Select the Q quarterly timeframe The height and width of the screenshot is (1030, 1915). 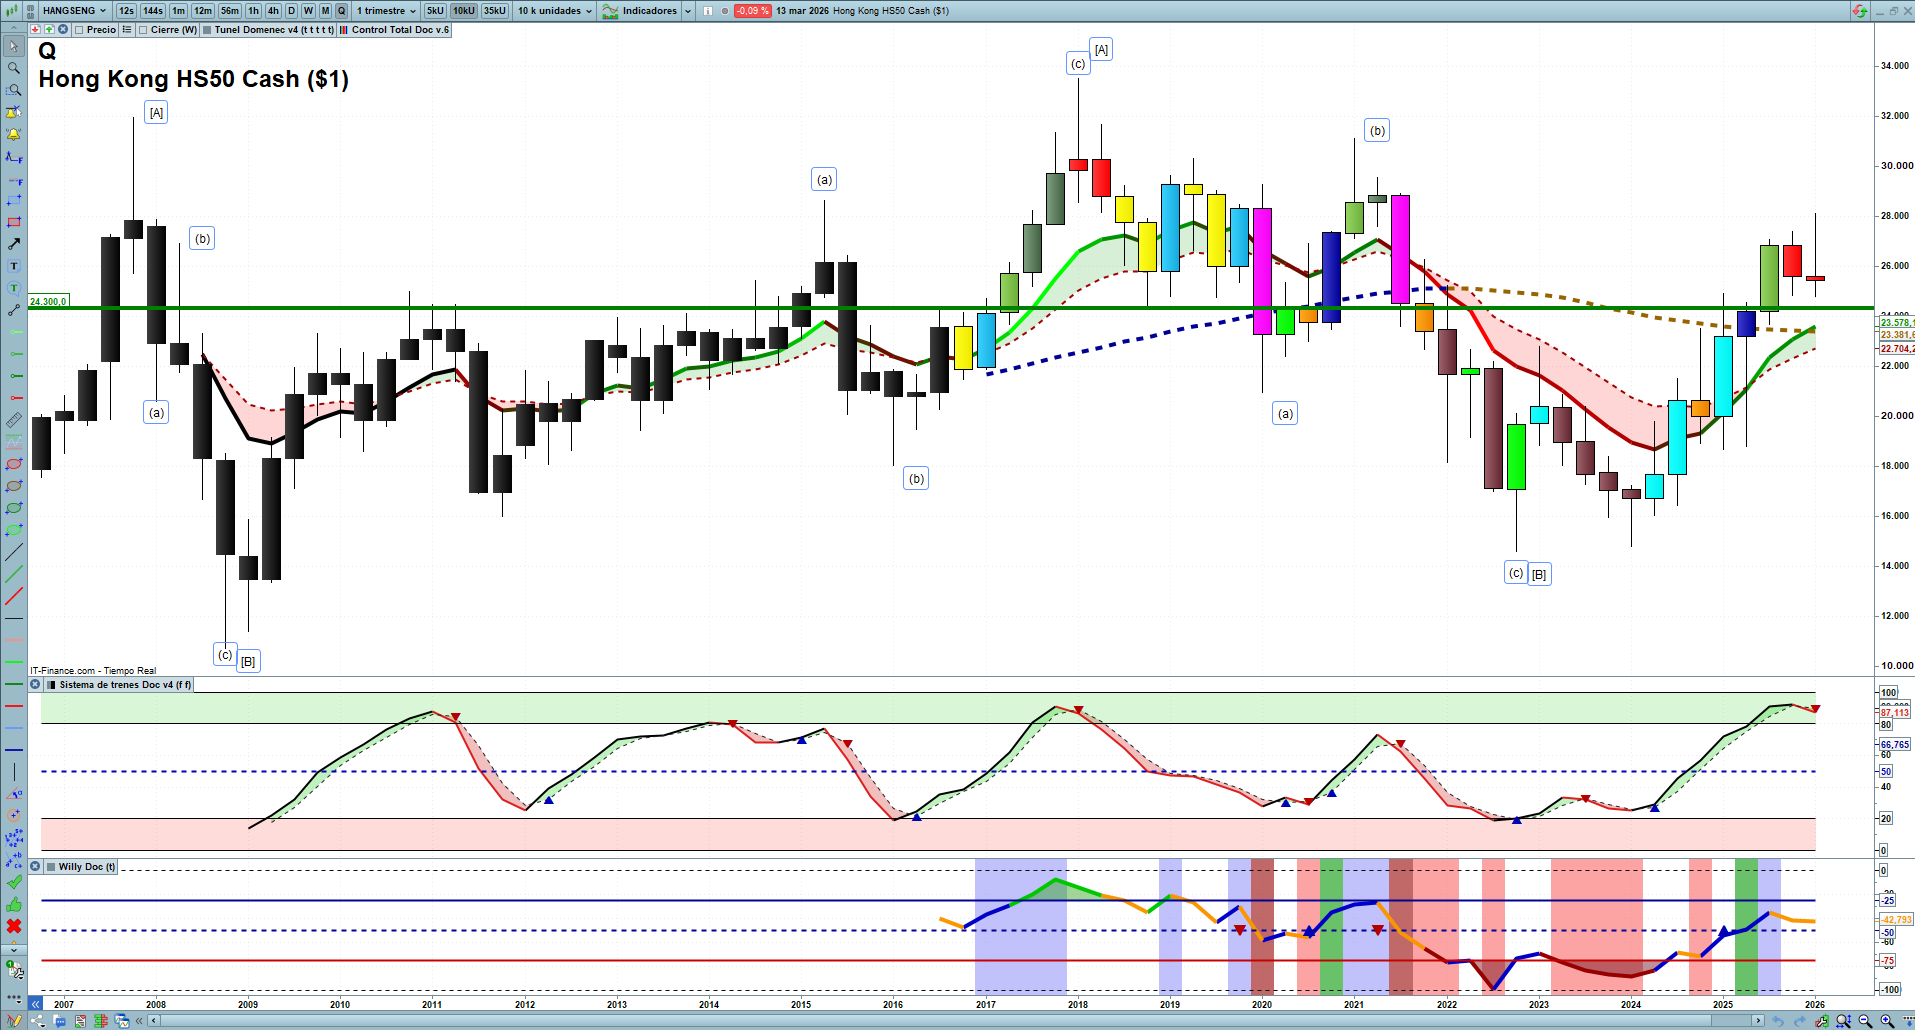click(x=341, y=11)
